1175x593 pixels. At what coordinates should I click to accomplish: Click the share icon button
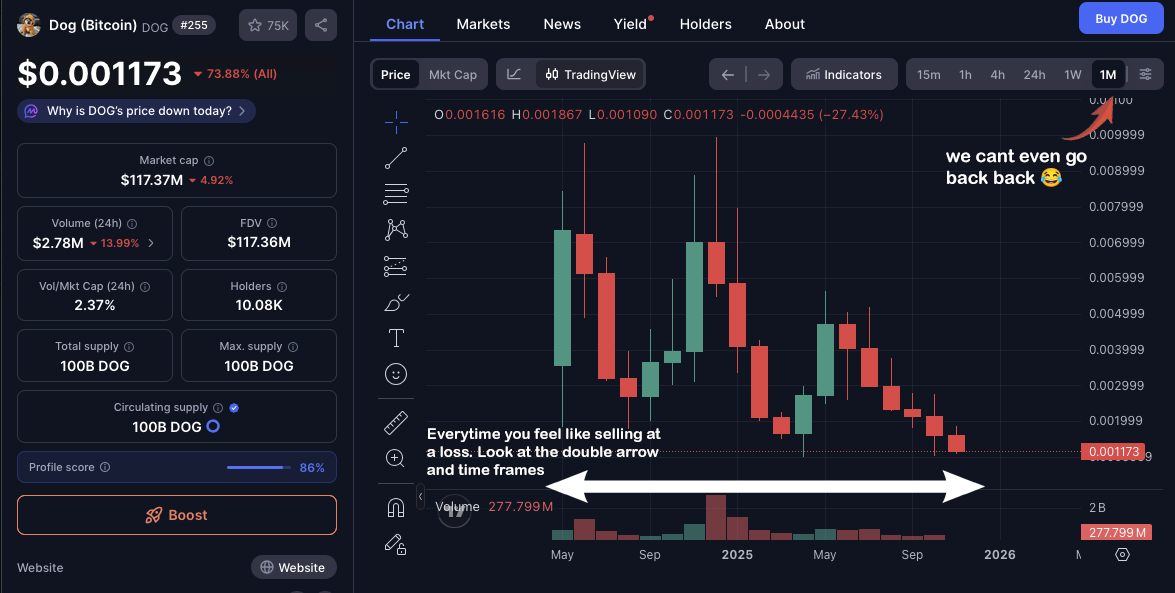pos(321,25)
